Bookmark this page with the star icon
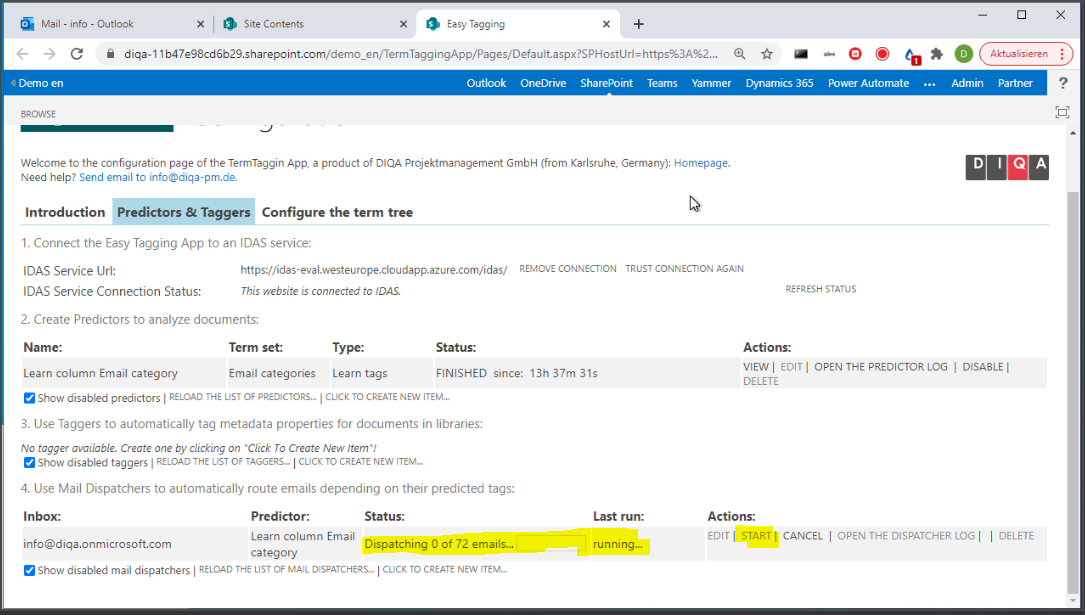The height and width of the screenshot is (615, 1085). tap(767, 54)
